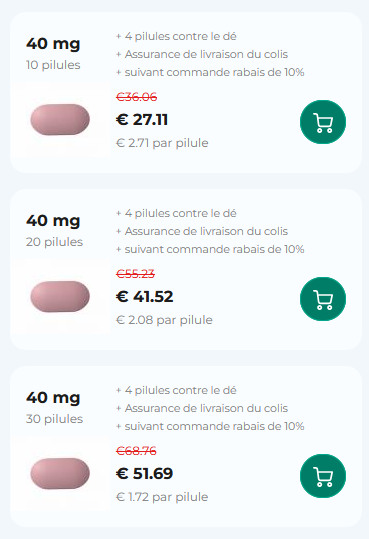This screenshot has height=539, width=369.
Task: Click the struck-through €68.76 price
Action: pyautogui.click(x=136, y=451)
